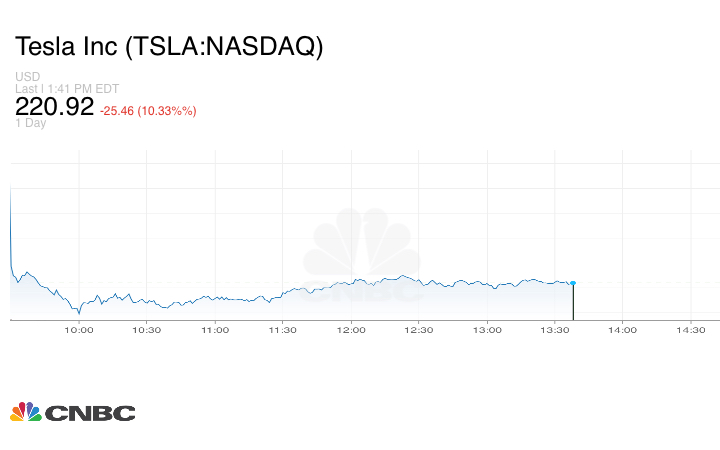
Task: Click the 220.92 last price value
Action: click(x=54, y=107)
